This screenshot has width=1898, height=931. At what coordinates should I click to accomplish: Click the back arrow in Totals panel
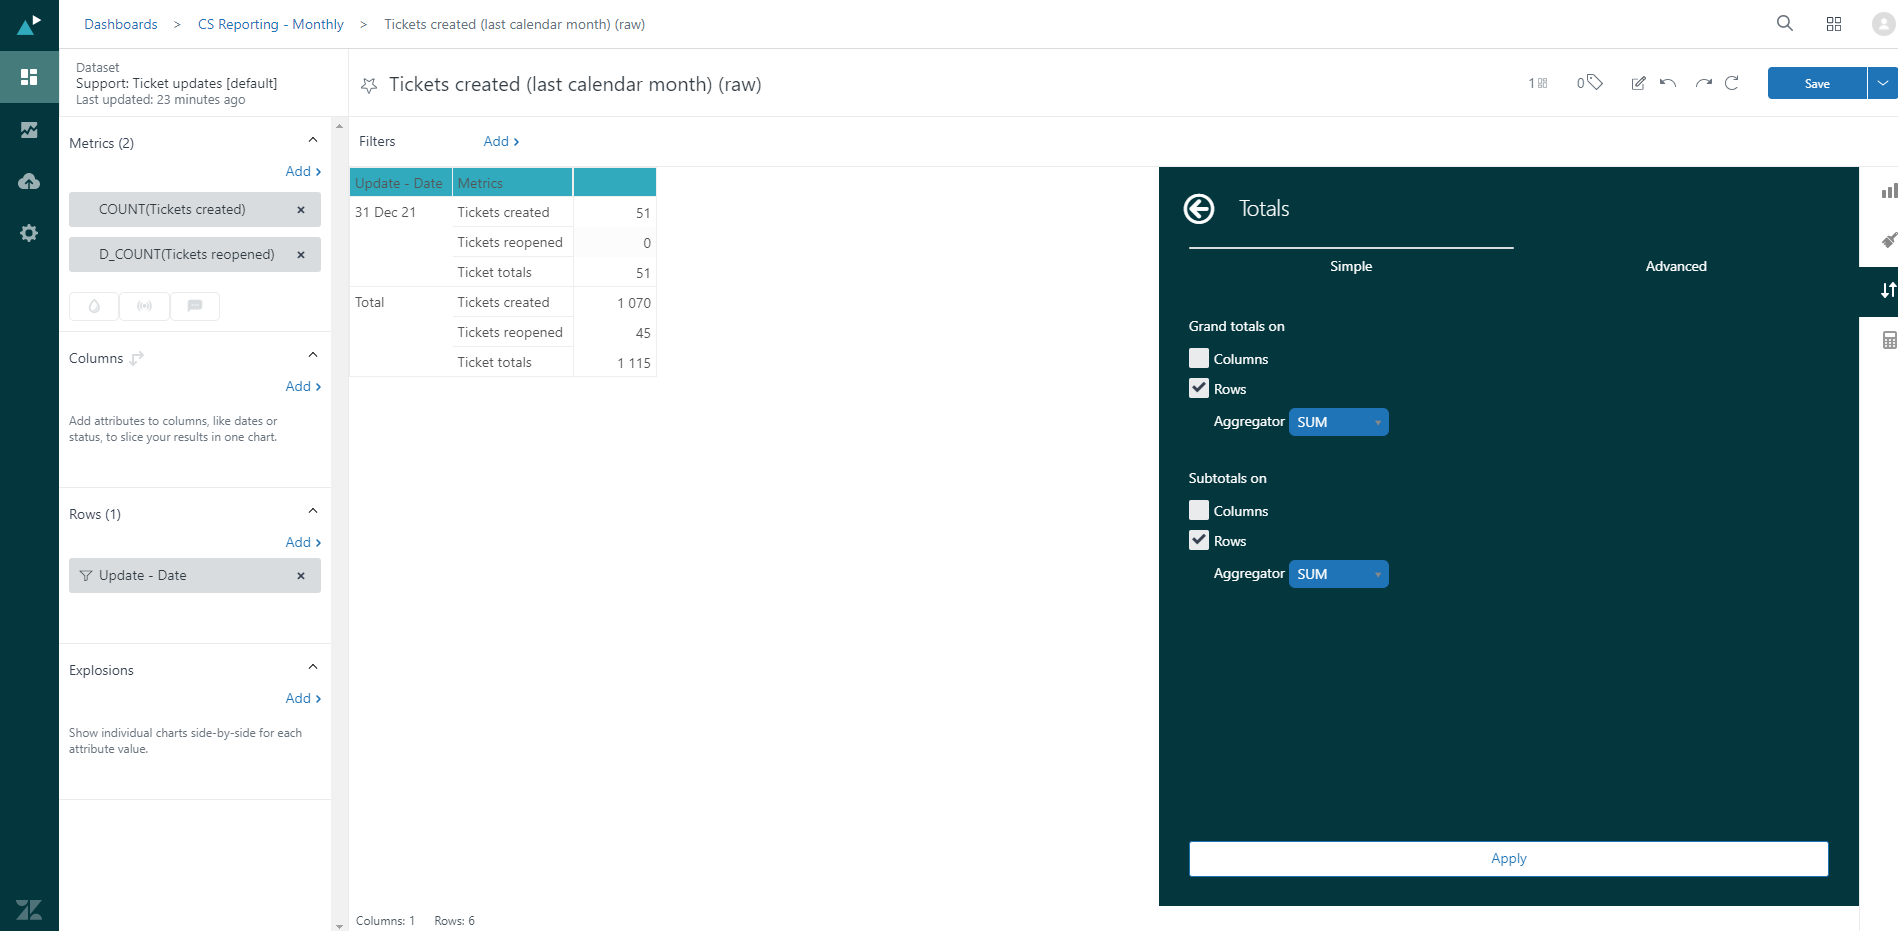1199,208
